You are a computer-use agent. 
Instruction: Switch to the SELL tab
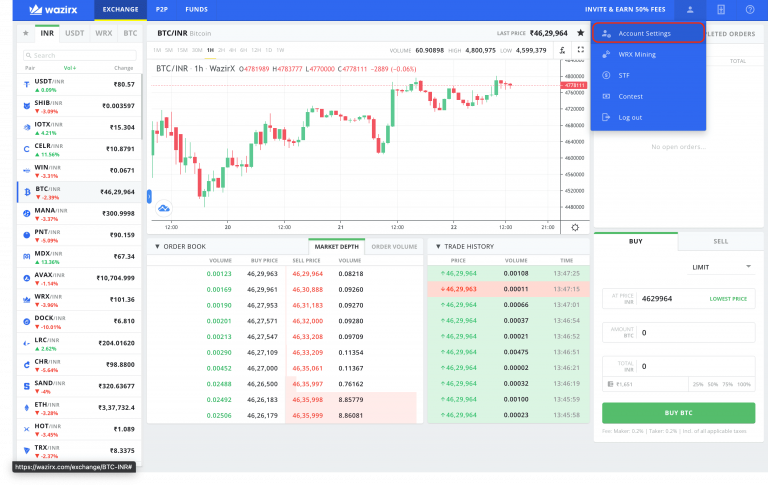720,241
